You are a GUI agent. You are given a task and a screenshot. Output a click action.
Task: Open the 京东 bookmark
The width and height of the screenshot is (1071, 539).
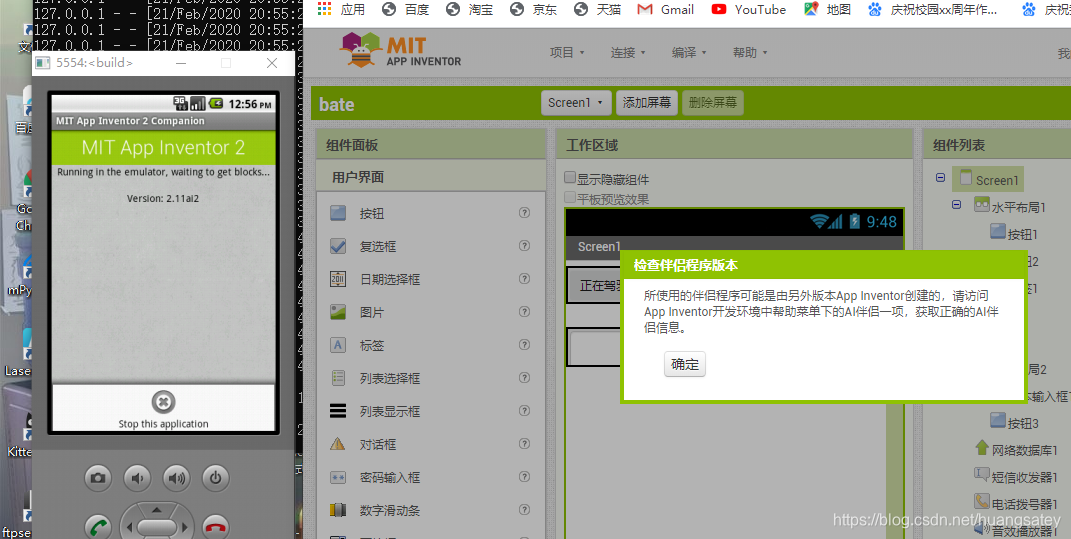533,9
